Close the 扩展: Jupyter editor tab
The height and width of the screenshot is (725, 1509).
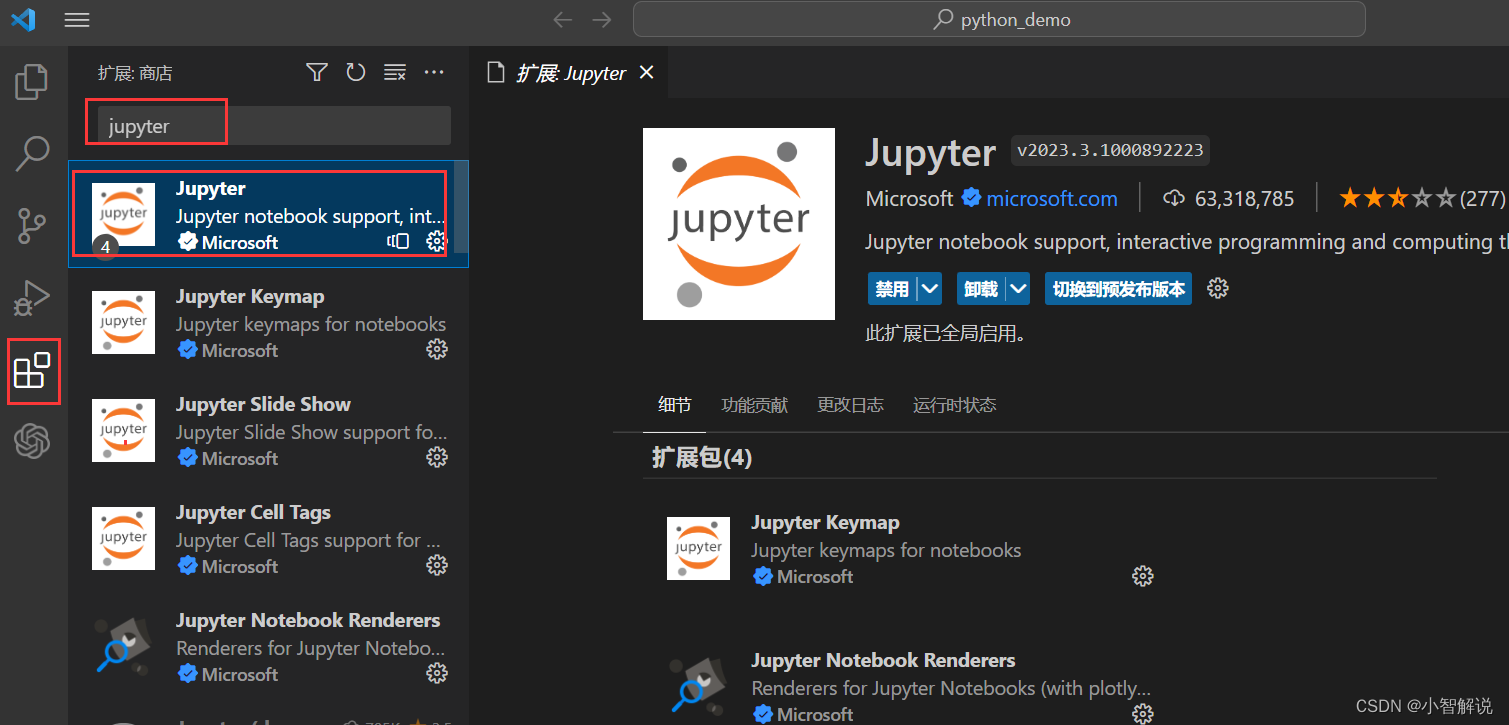[x=647, y=73]
